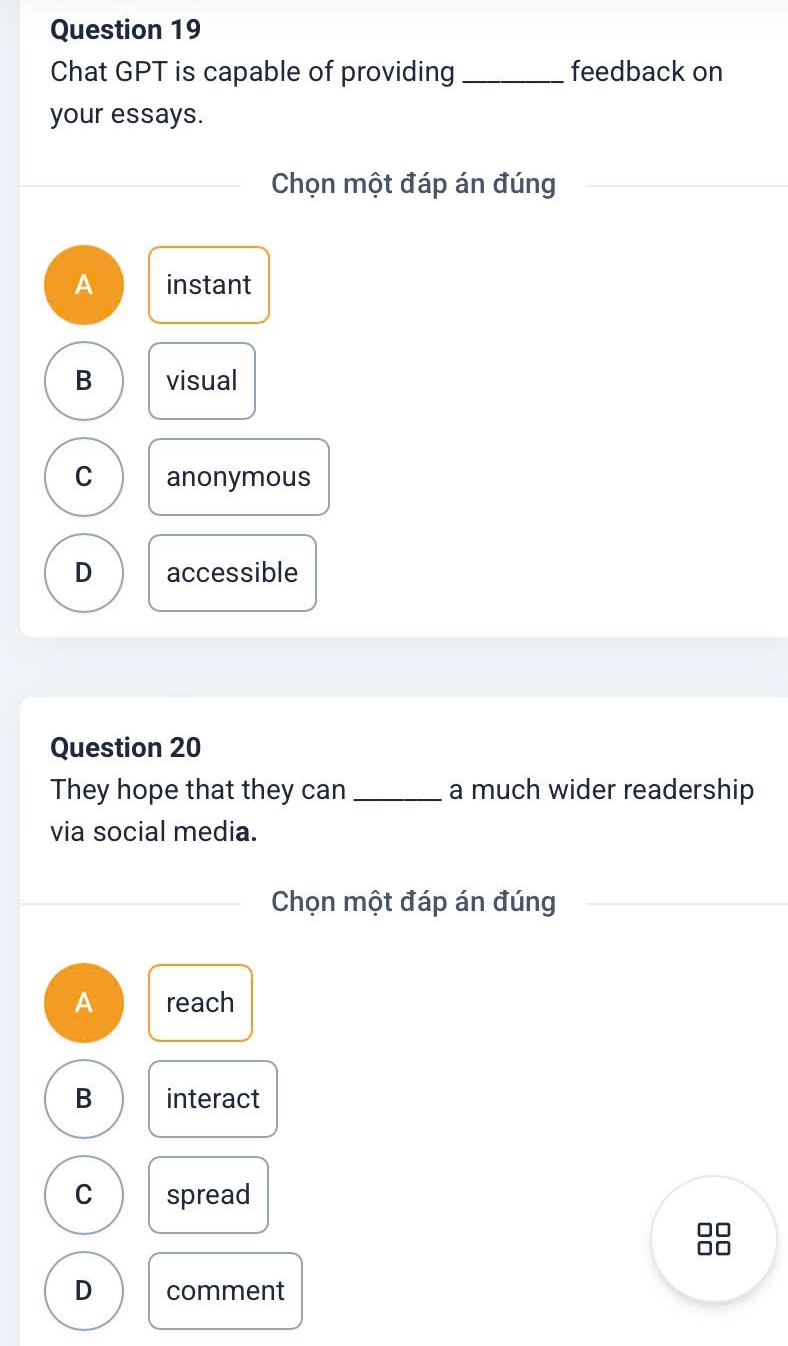Select radio option A for Question 20

tap(85, 1003)
